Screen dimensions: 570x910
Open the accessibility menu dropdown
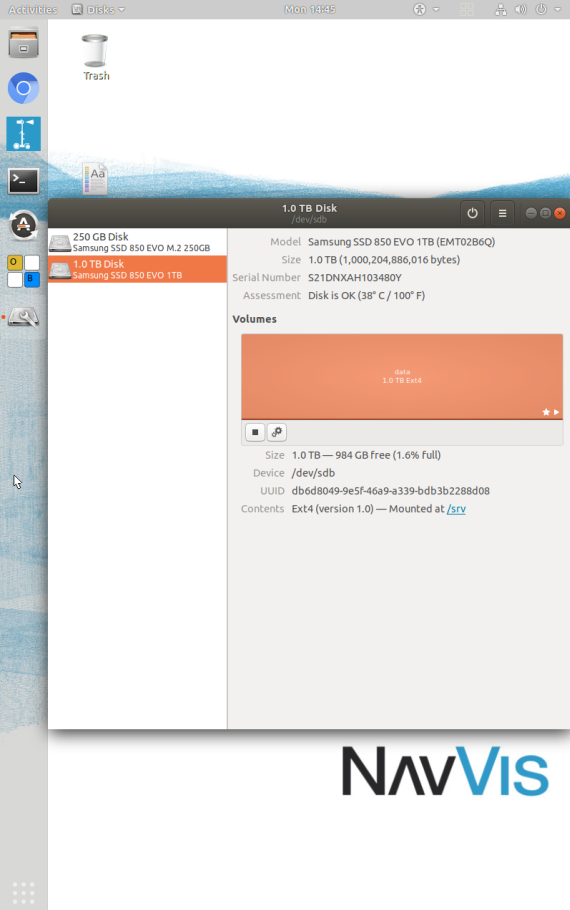pyautogui.click(x=425, y=9)
